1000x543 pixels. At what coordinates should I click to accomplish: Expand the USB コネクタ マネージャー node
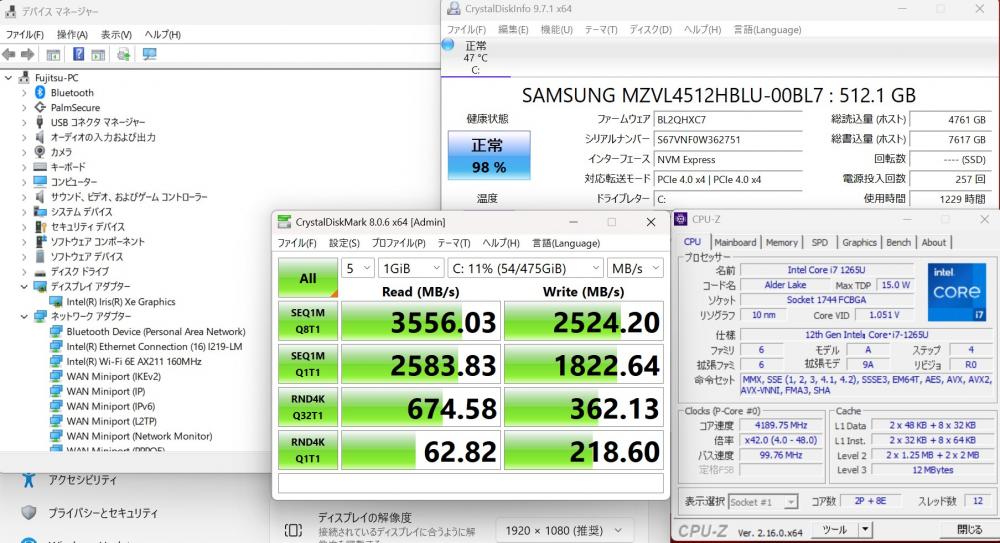(24, 123)
